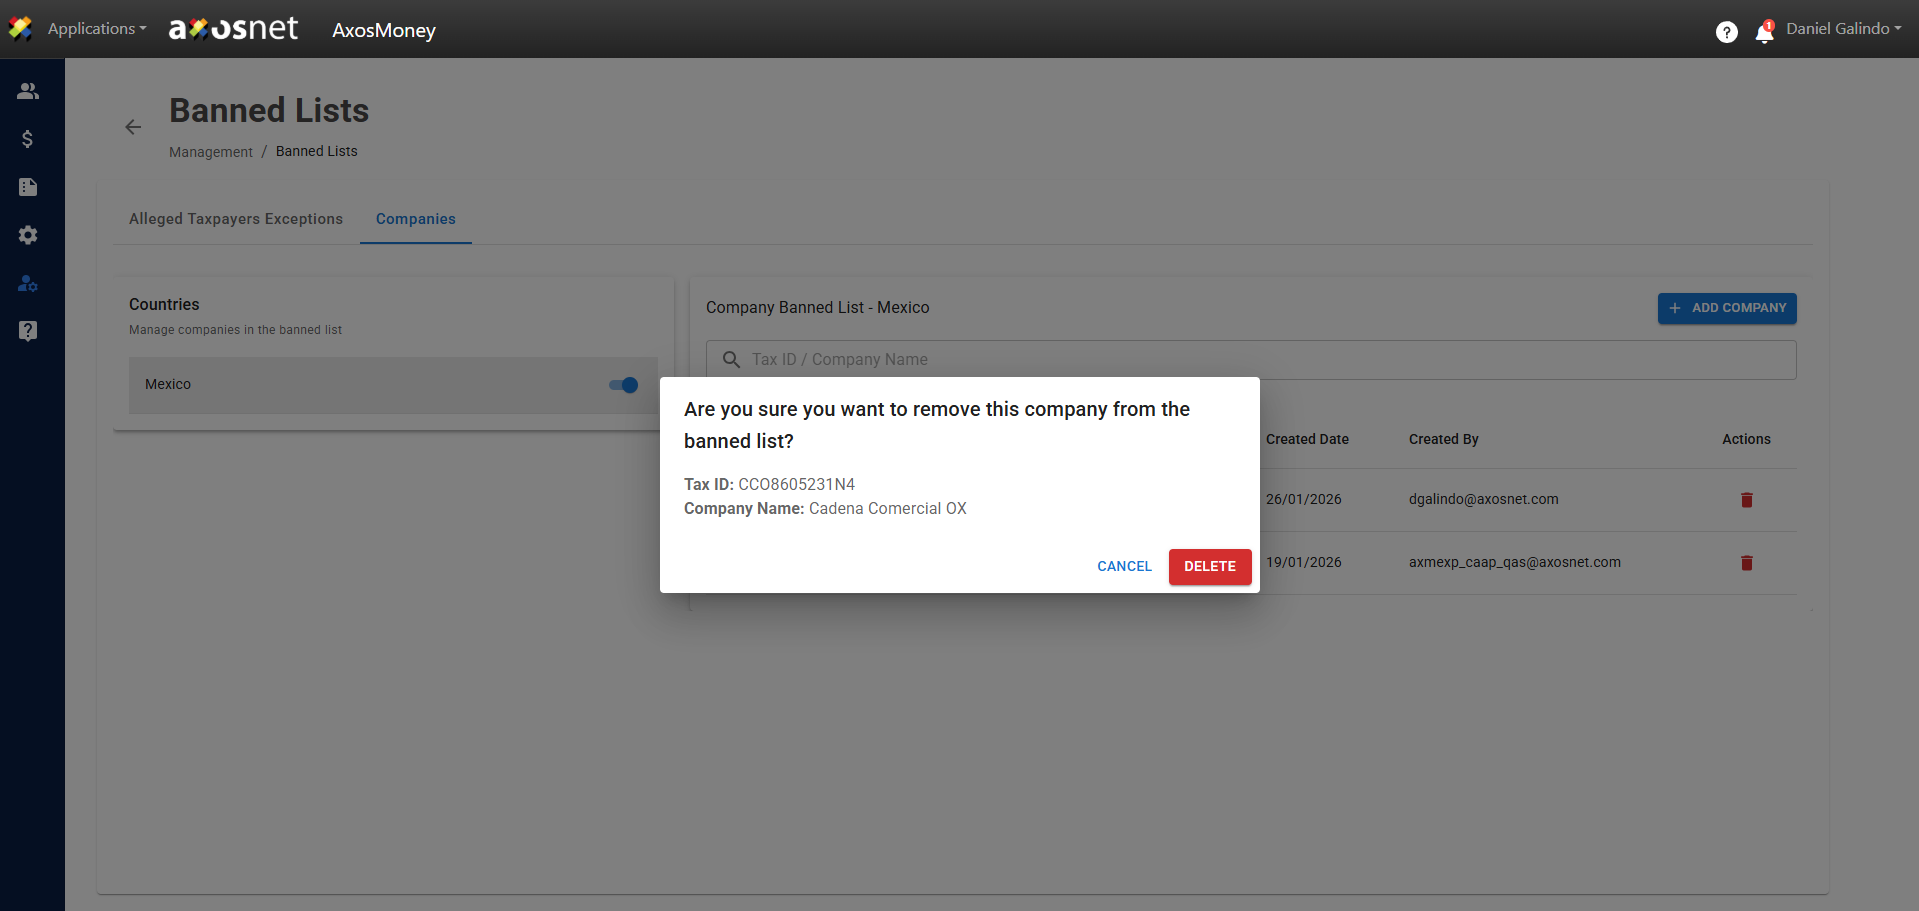Select the user management icon in sidebar
The width and height of the screenshot is (1919, 911).
point(28,284)
